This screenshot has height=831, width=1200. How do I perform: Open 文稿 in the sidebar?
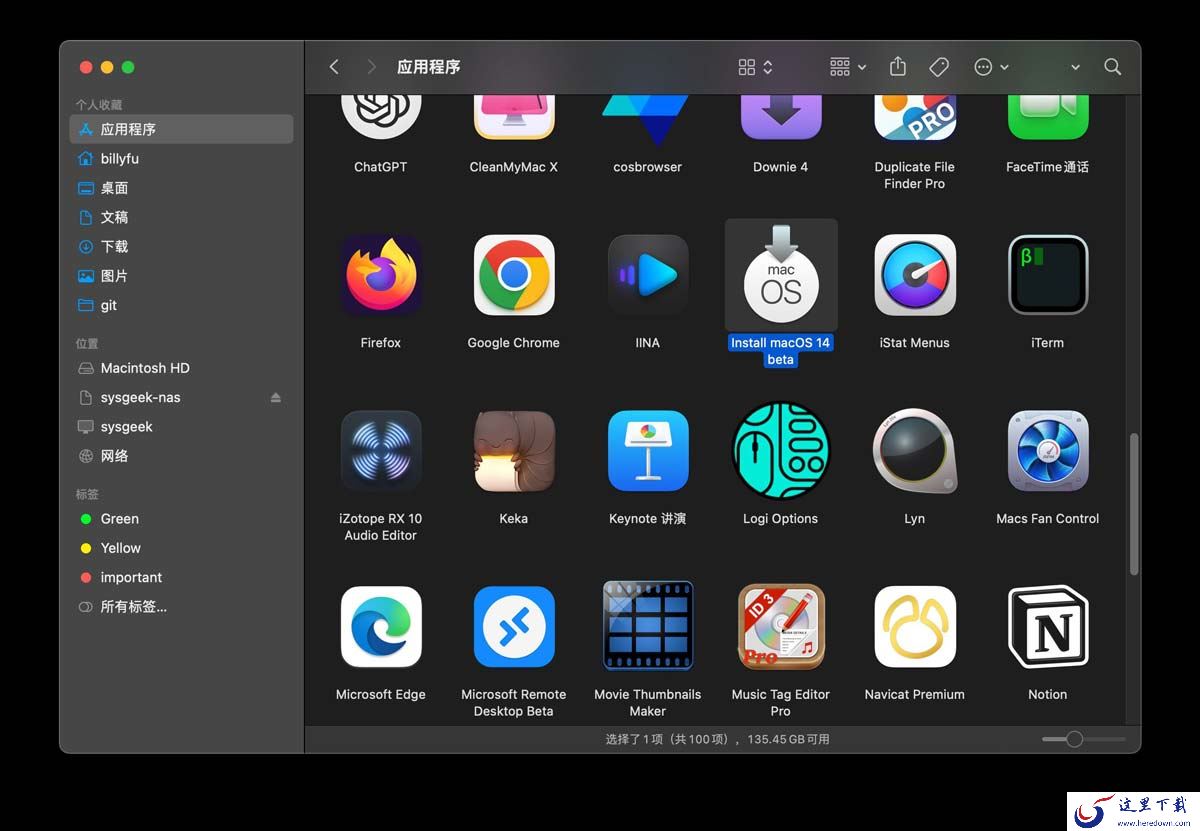[x=181, y=217]
